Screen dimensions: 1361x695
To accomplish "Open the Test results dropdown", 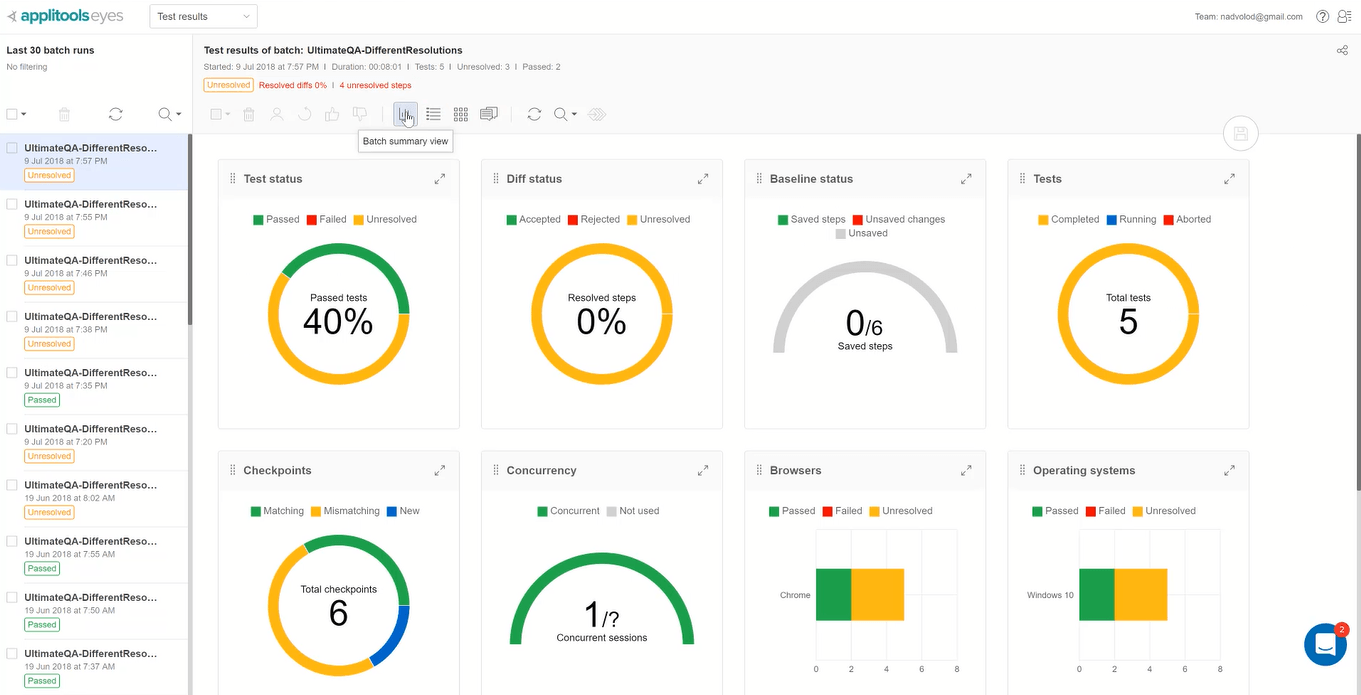I will pyautogui.click(x=203, y=16).
